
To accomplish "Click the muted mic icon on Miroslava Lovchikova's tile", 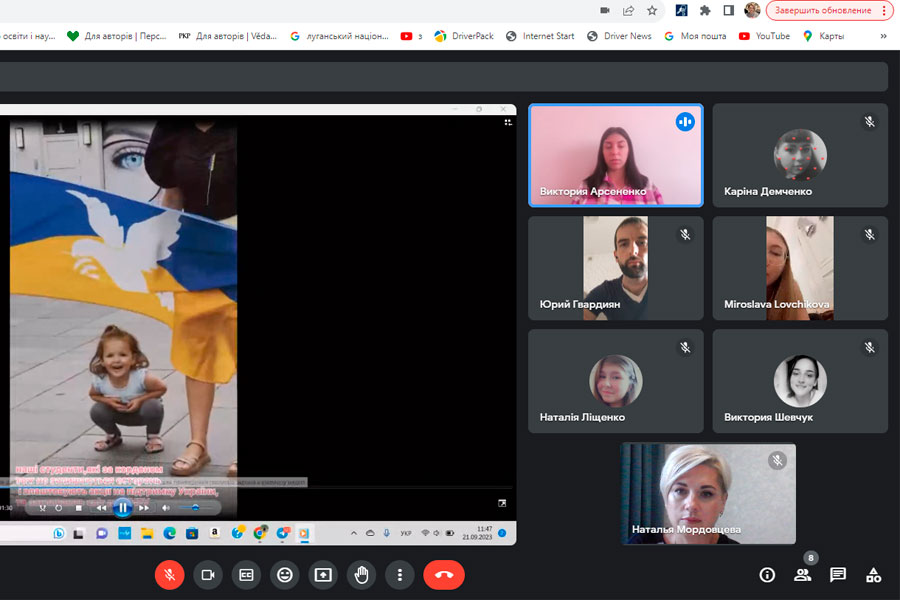I will [x=870, y=234].
